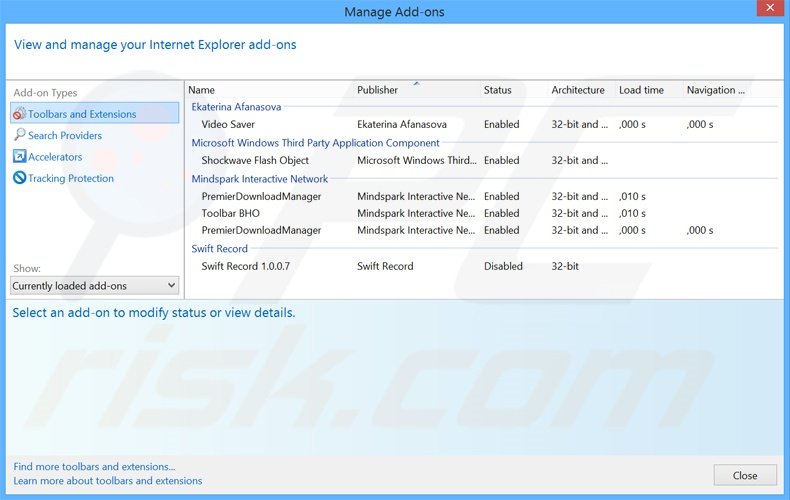Open the Accelerators add-on type
The width and height of the screenshot is (790, 500).
click(55, 157)
